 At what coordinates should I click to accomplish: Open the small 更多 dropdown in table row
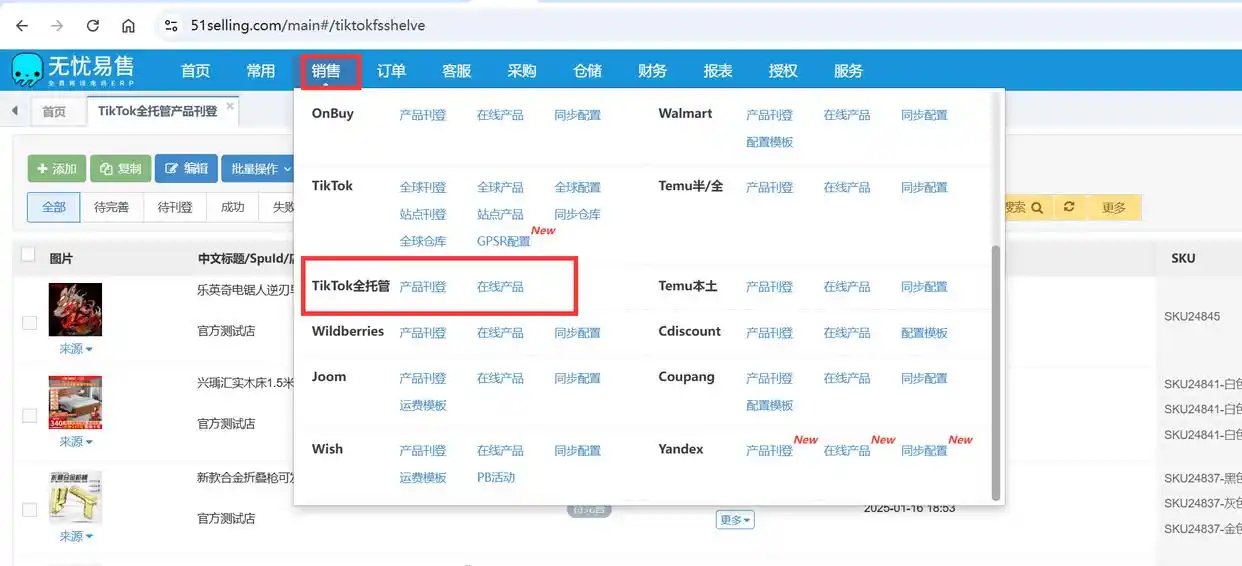click(734, 520)
